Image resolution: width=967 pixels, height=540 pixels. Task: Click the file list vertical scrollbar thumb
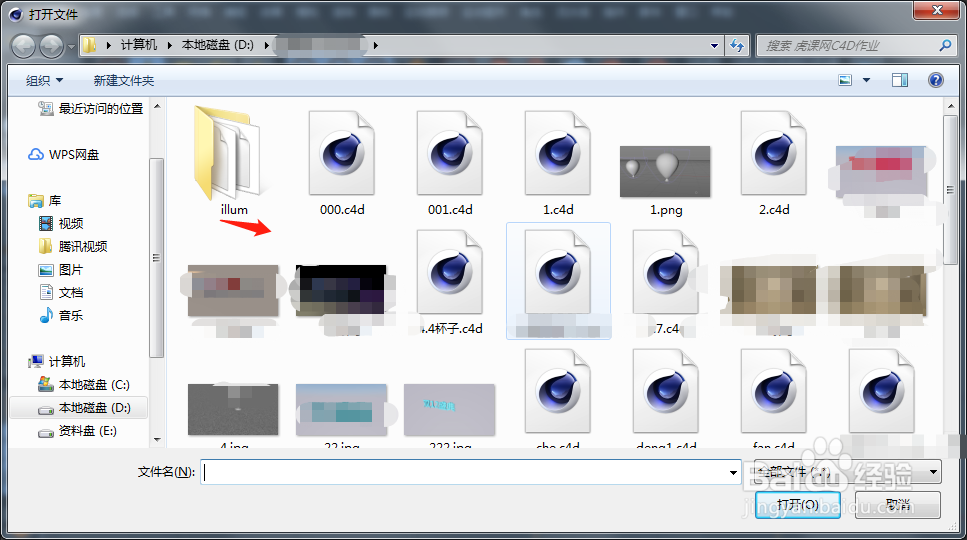950,190
